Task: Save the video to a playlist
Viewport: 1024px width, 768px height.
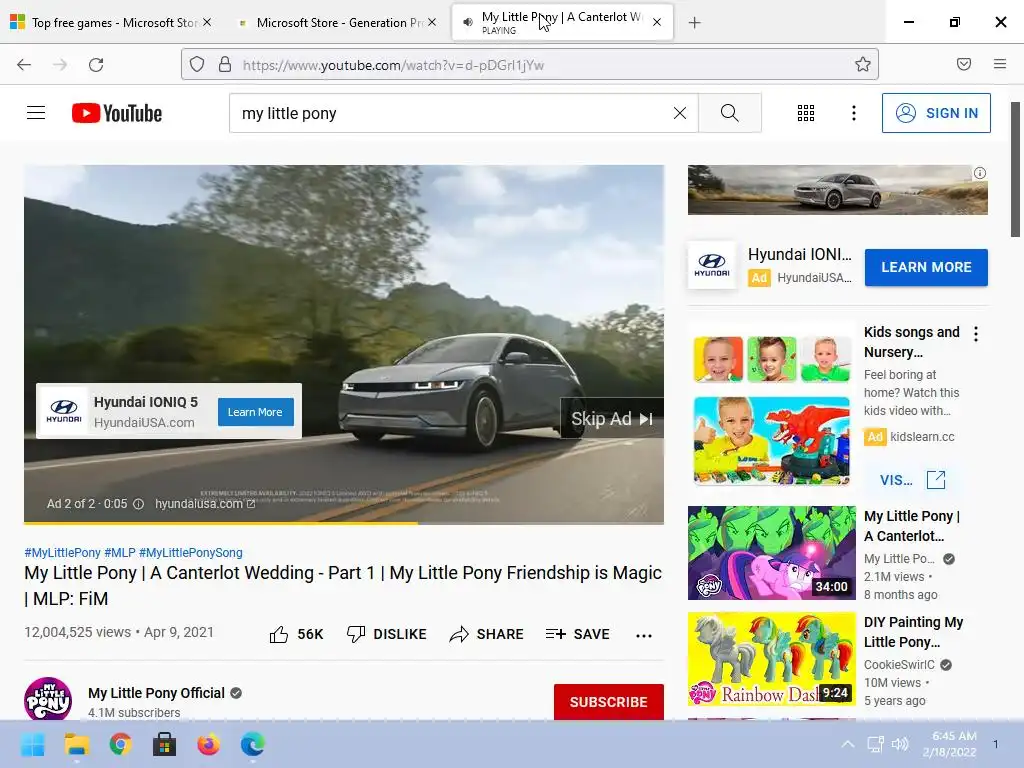Action: [x=577, y=634]
